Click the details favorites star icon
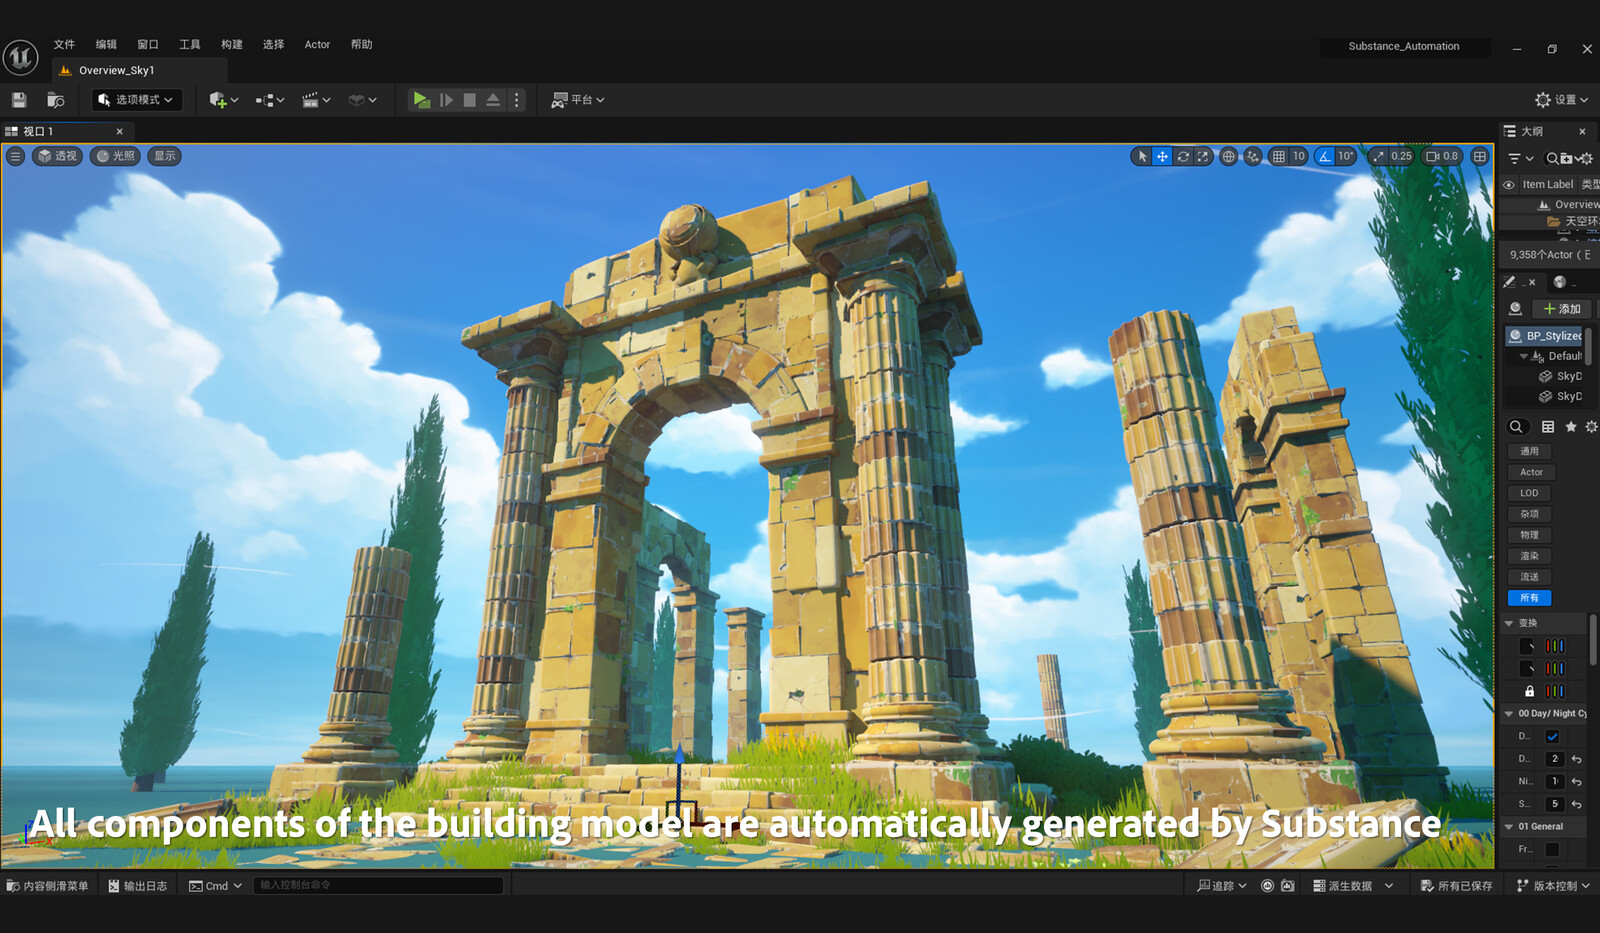 pyautogui.click(x=1570, y=427)
